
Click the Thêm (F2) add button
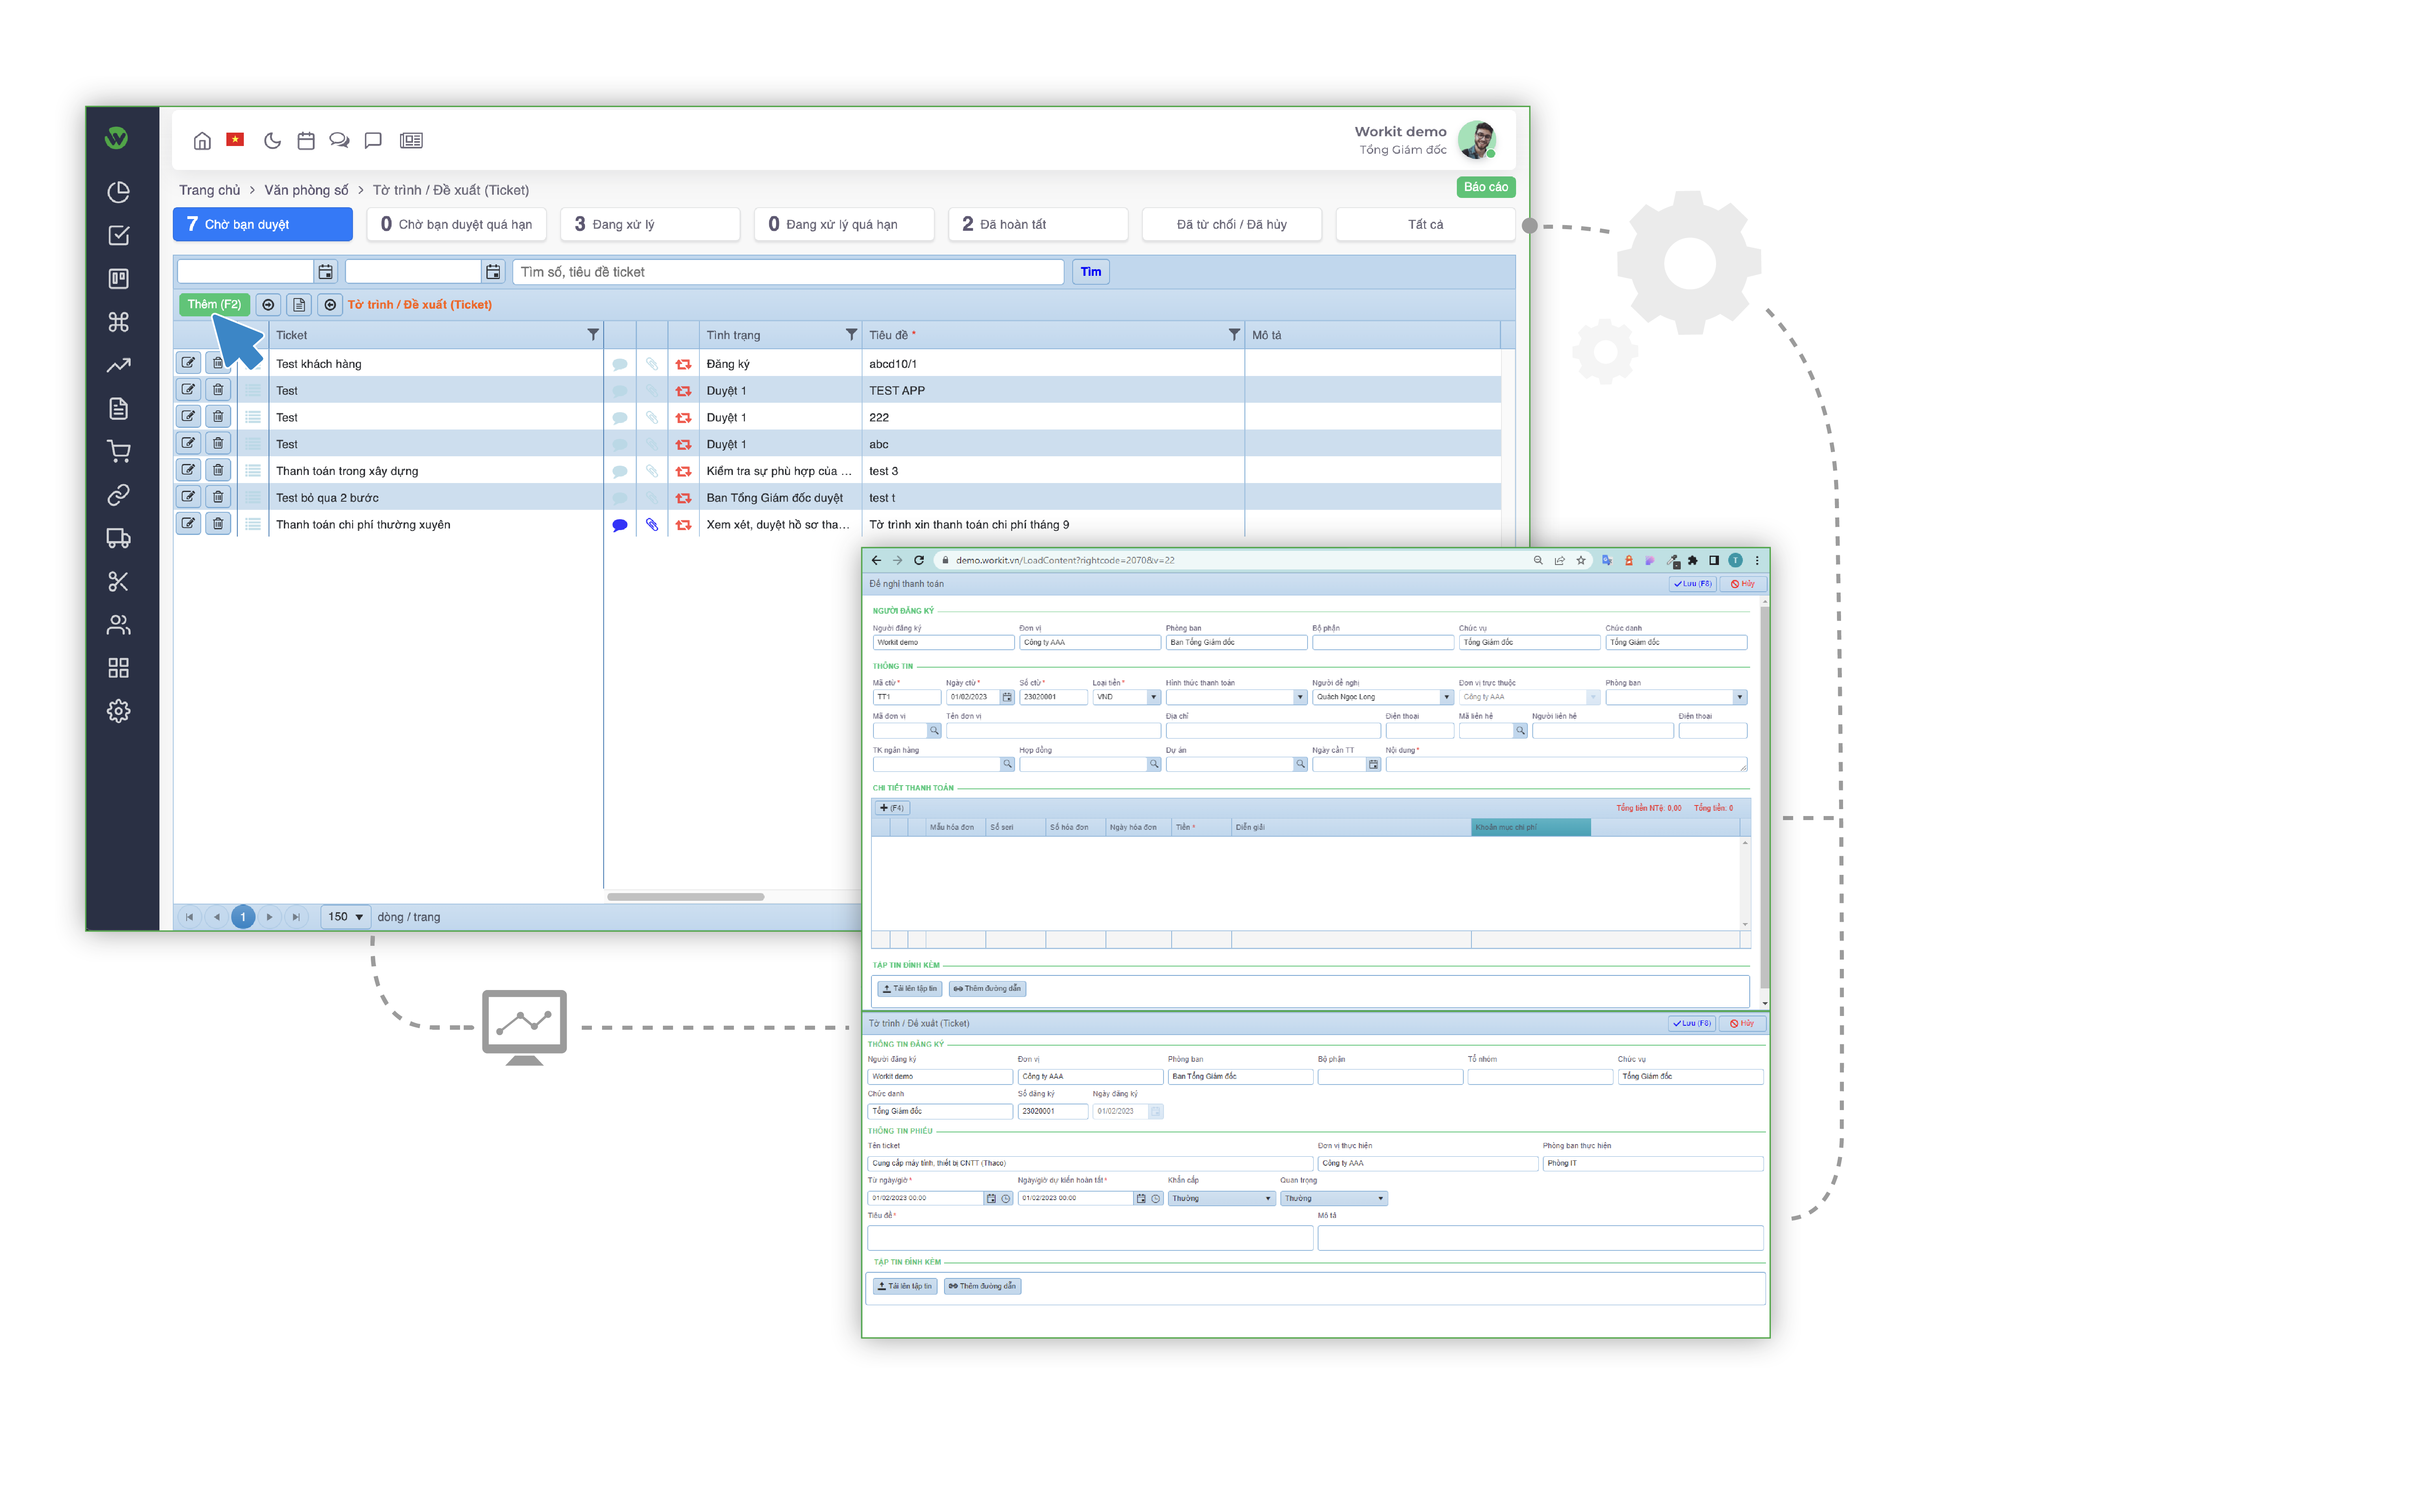click(214, 304)
